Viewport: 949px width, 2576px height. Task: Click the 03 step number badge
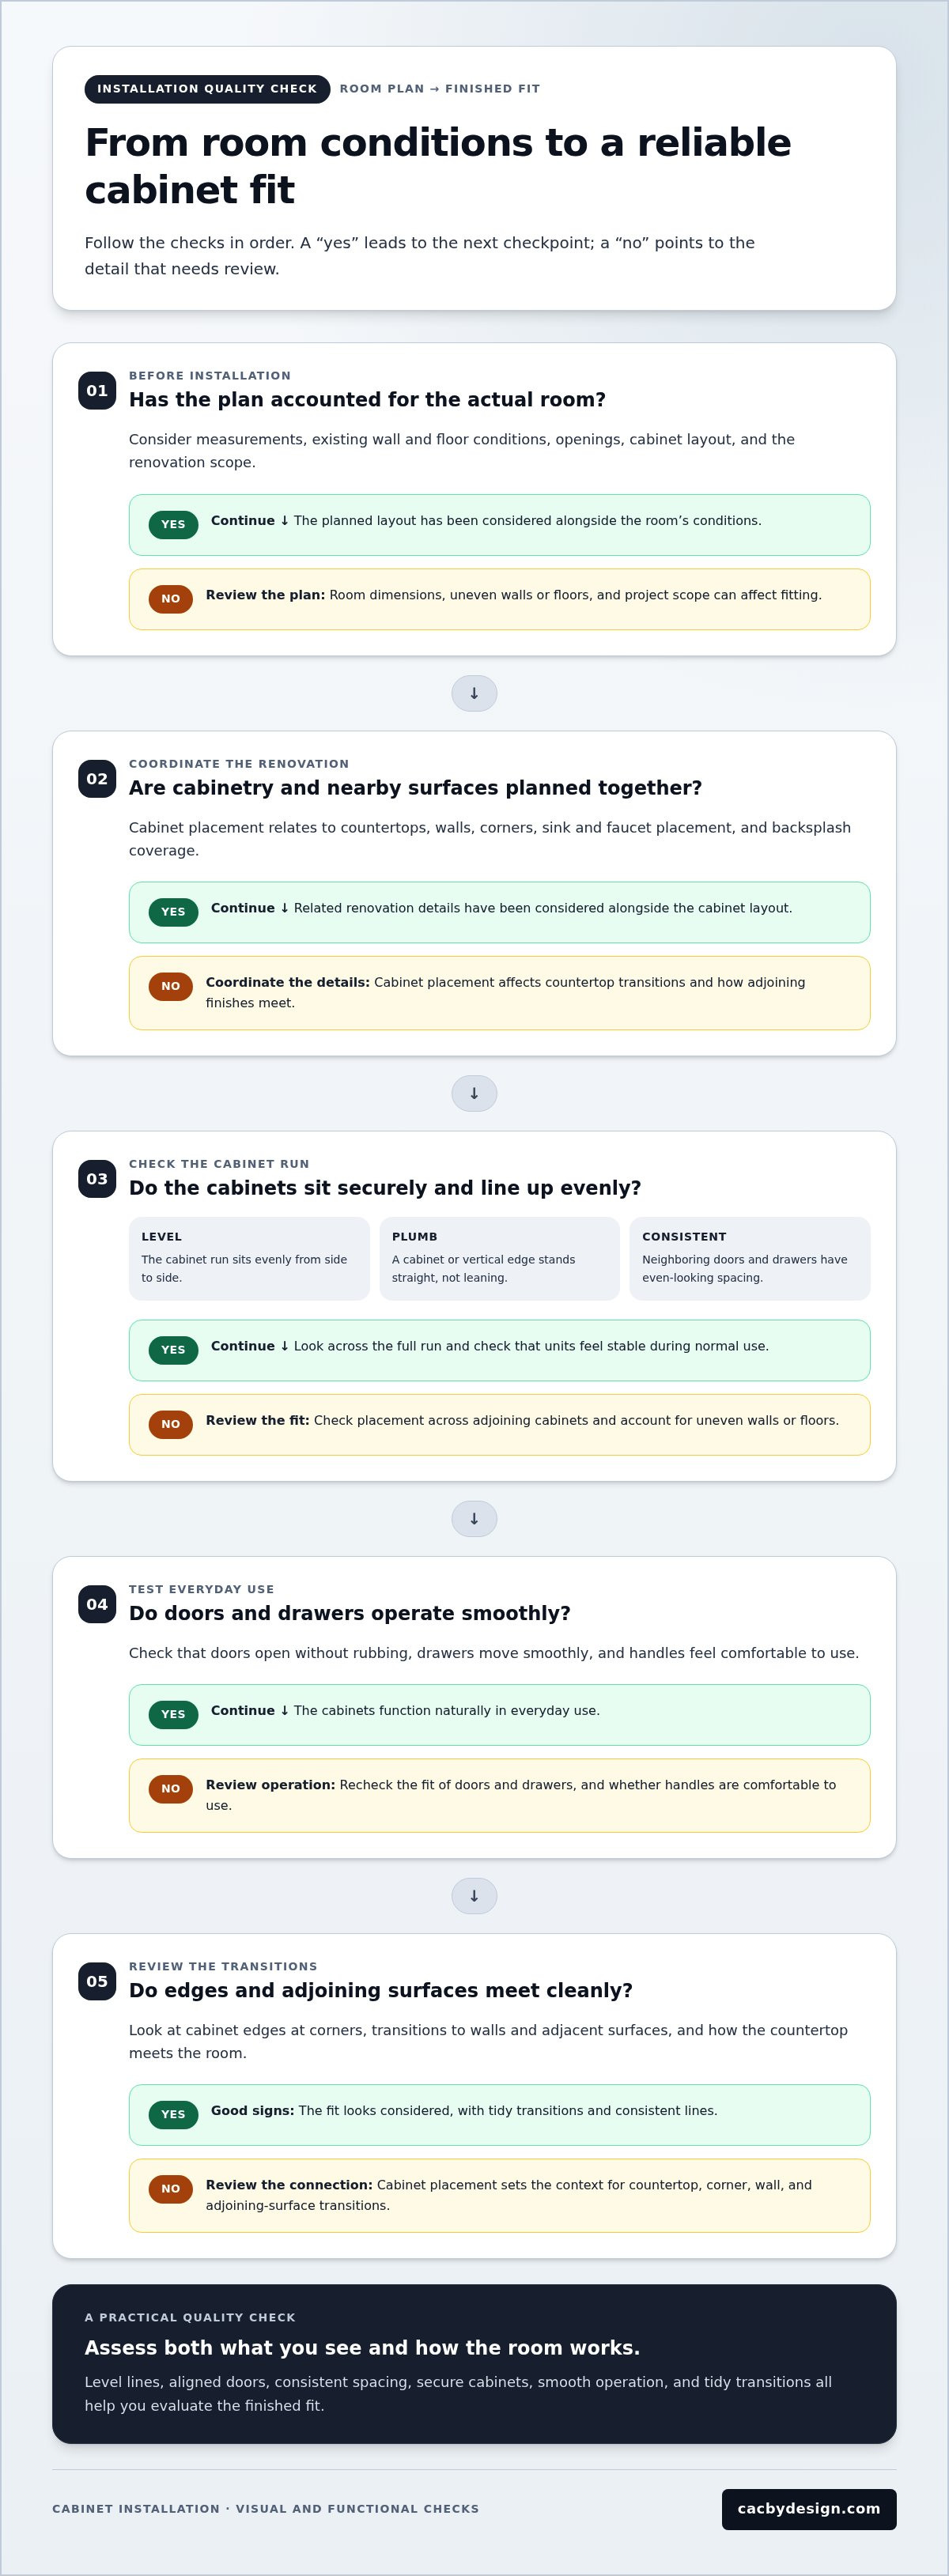97,1178
